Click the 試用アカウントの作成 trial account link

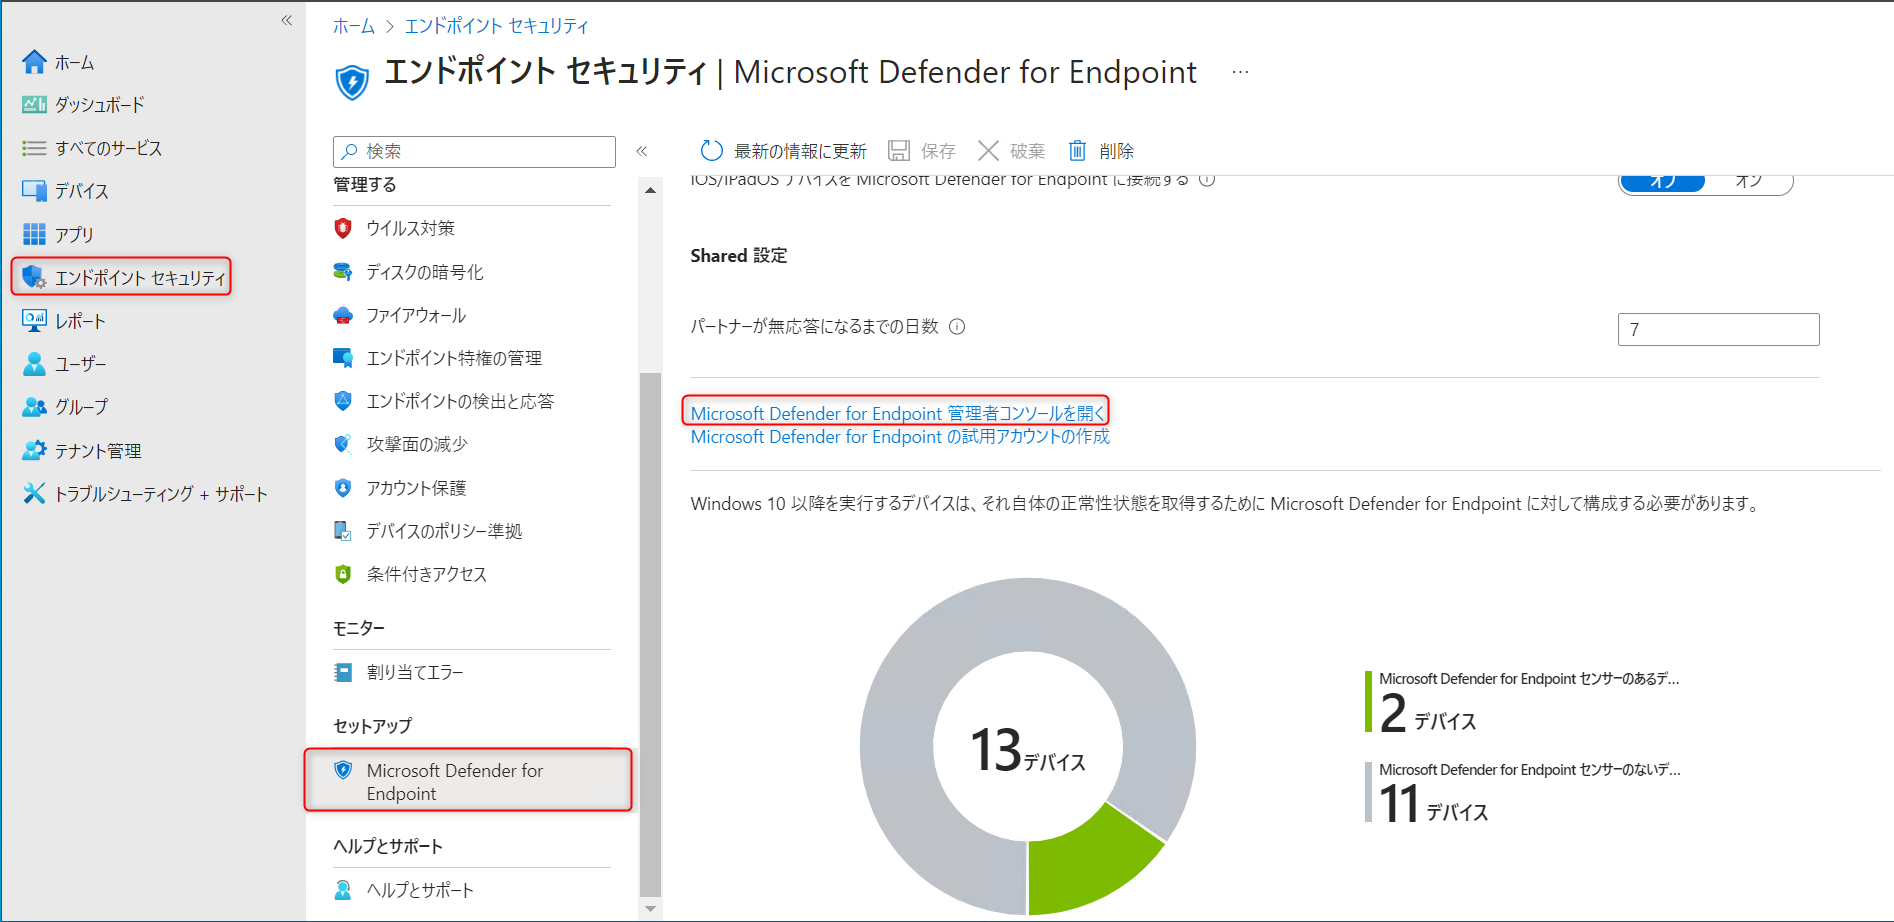[x=900, y=437]
